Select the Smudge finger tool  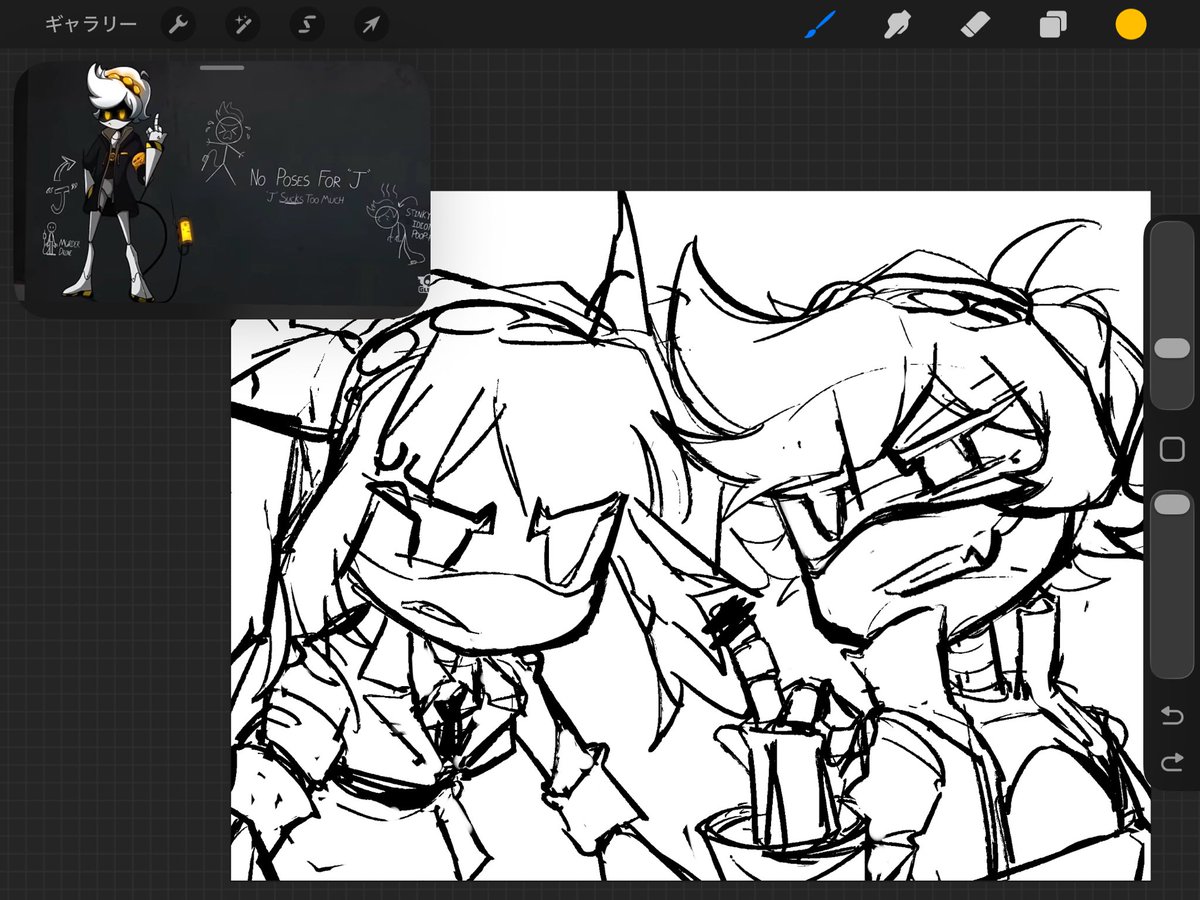[898, 25]
